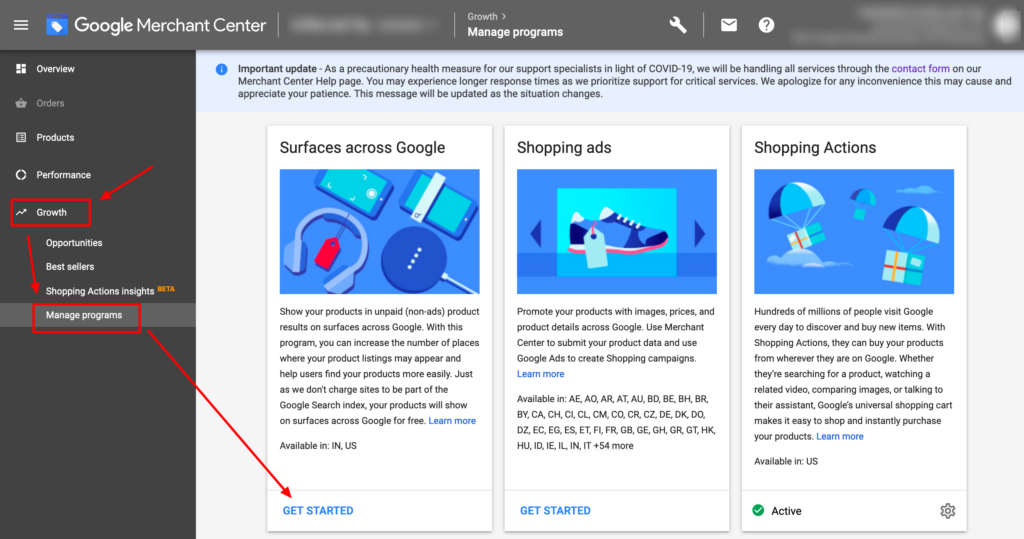Click the info icon in update banner
1024x539 pixels.
[x=221, y=69]
